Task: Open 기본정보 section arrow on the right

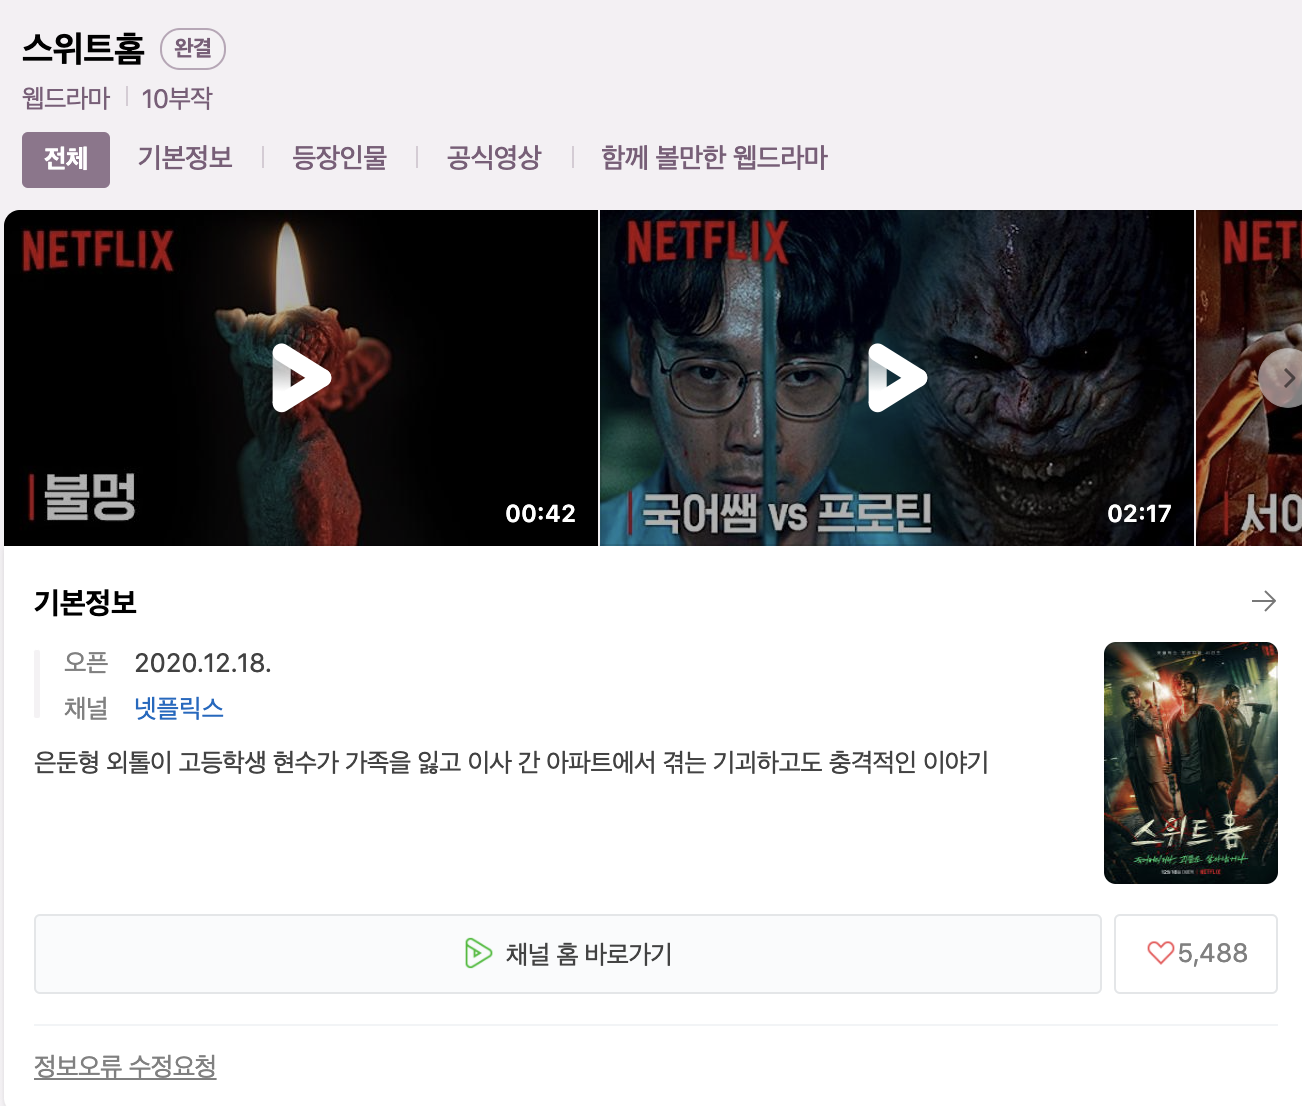Action: 1264,601
